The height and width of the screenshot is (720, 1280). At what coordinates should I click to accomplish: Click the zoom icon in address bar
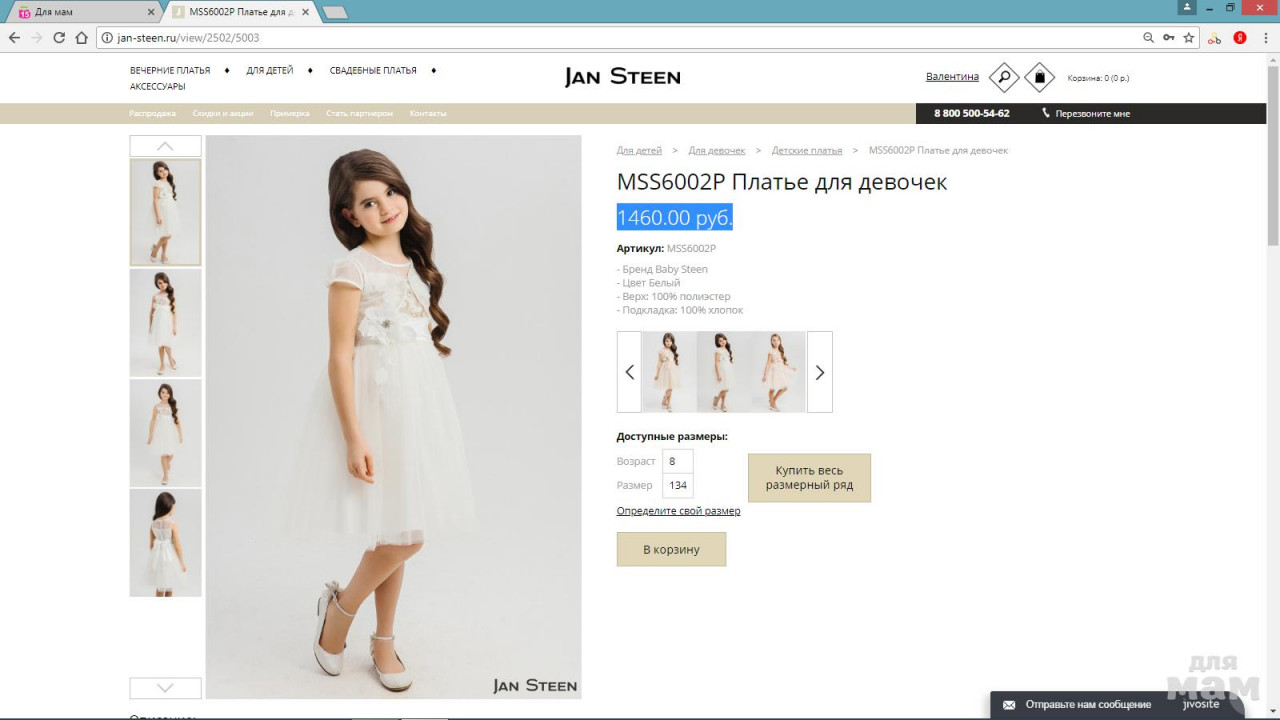pyautogui.click(x=1148, y=38)
